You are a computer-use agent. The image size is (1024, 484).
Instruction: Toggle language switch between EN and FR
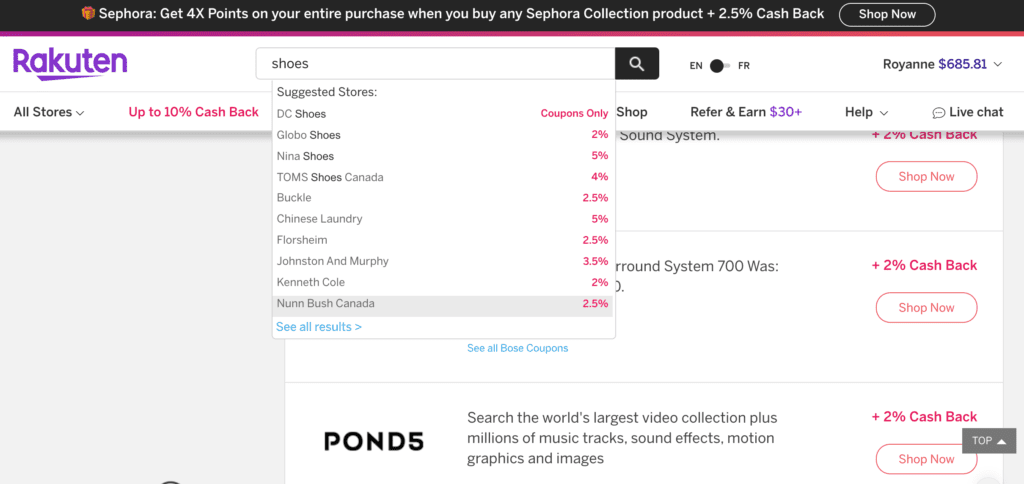click(718, 66)
